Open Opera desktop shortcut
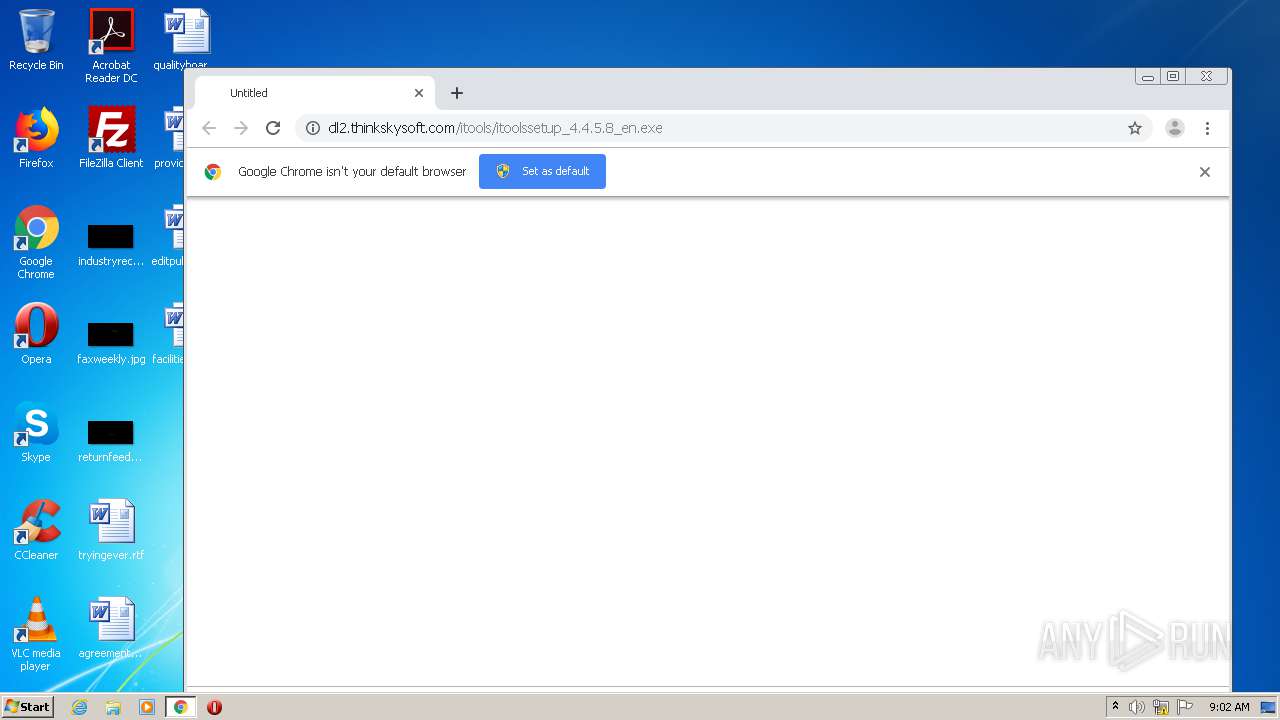Image resolution: width=1280 pixels, height=720 pixels. click(x=36, y=334)
